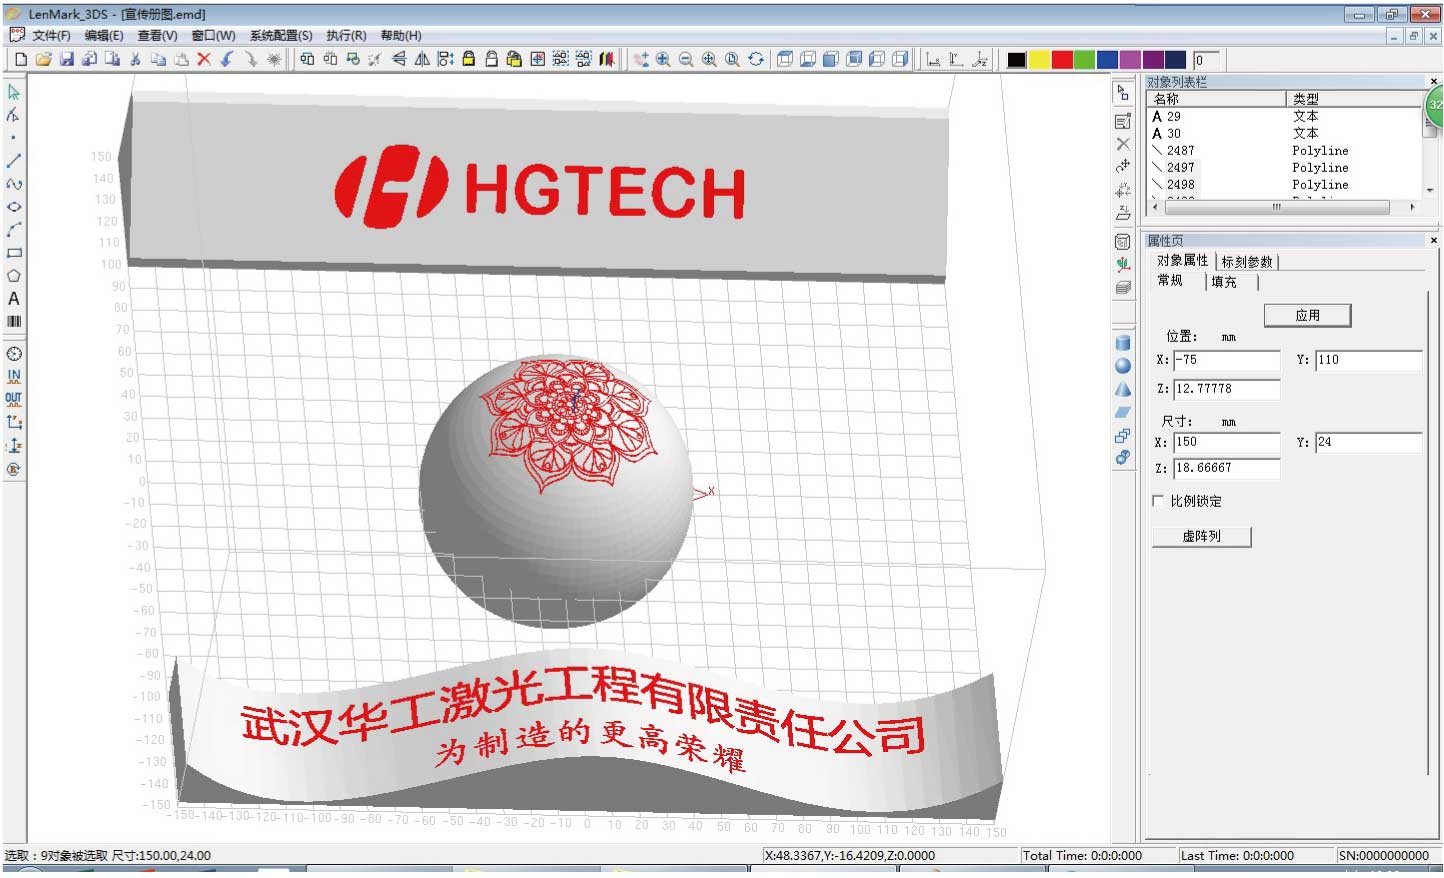This screenshot has width=1444, height=878.
Task: Select object row 30 in object list
Action: (x=1284, y=133)
